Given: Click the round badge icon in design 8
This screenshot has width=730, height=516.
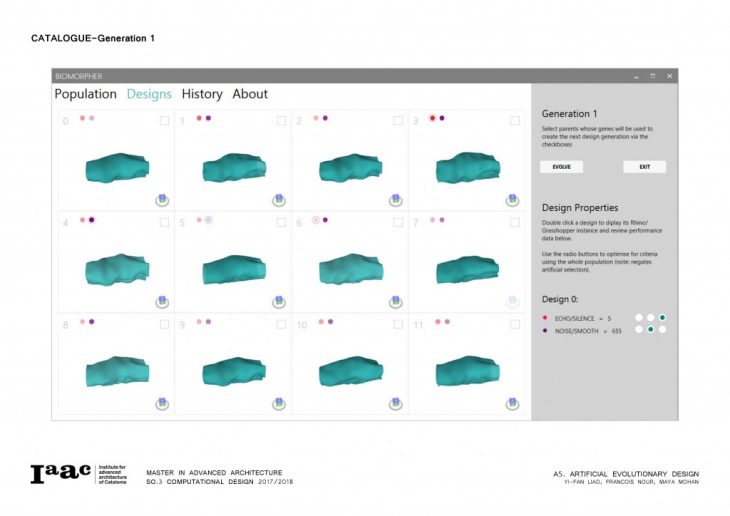Looking at the screenshot, I should coord(162,403).
